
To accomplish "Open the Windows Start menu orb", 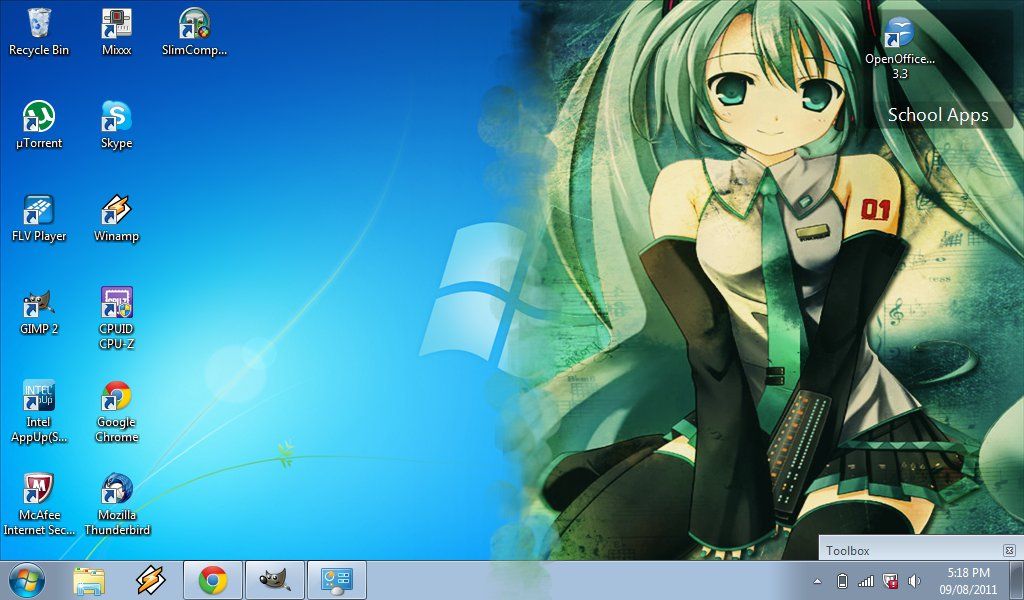I will [26, 580].
